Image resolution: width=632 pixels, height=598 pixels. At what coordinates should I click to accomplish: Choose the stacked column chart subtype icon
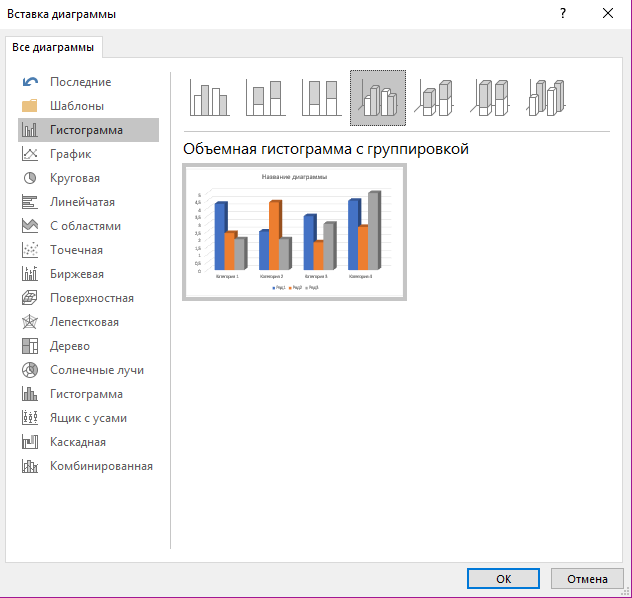click(266, 98)
